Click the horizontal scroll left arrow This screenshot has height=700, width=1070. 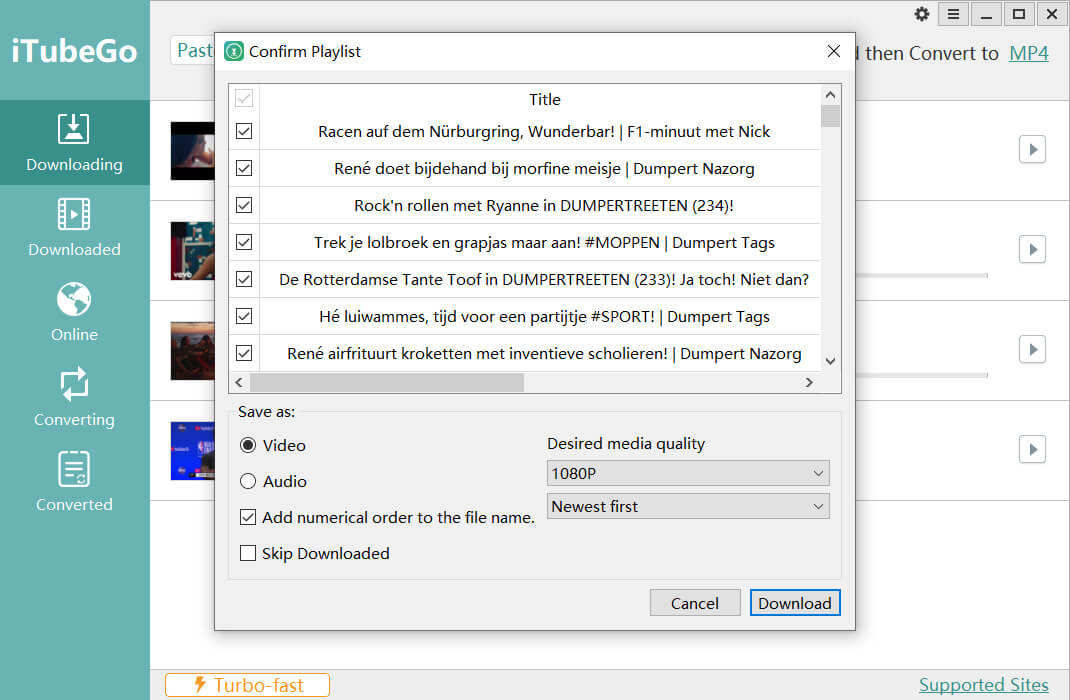(239, 382)
